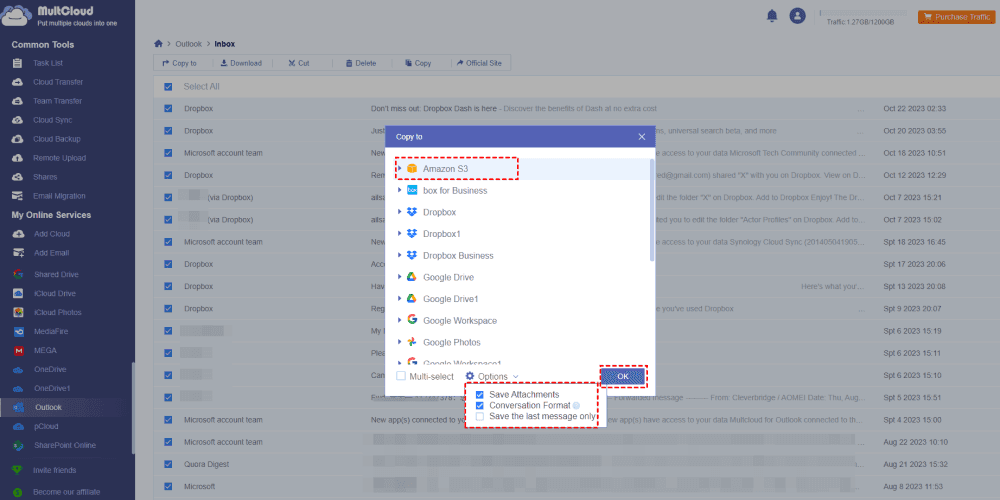Expand the Amazon S3 tree node
This screenshot has width=1000, height=500.
[x=399, y=168]
